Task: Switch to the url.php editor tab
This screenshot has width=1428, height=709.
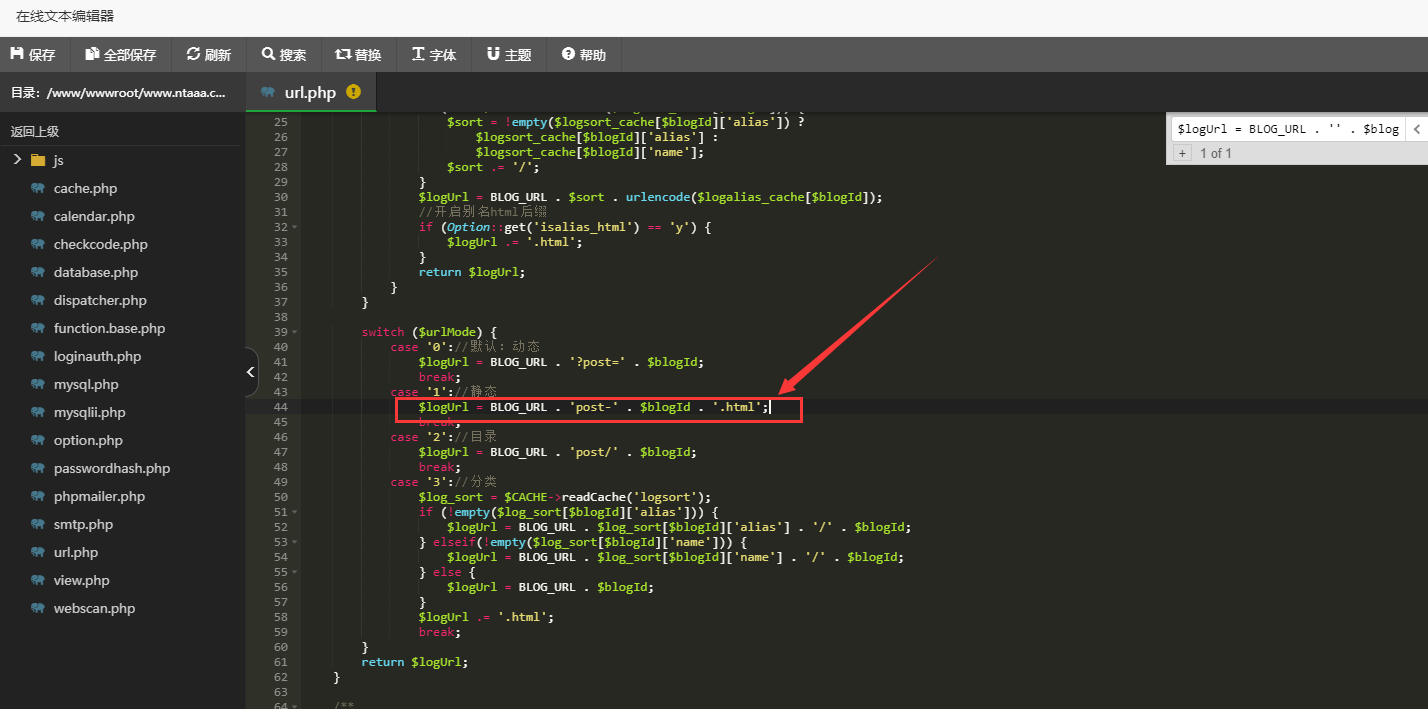Action: tap(310, 93)
